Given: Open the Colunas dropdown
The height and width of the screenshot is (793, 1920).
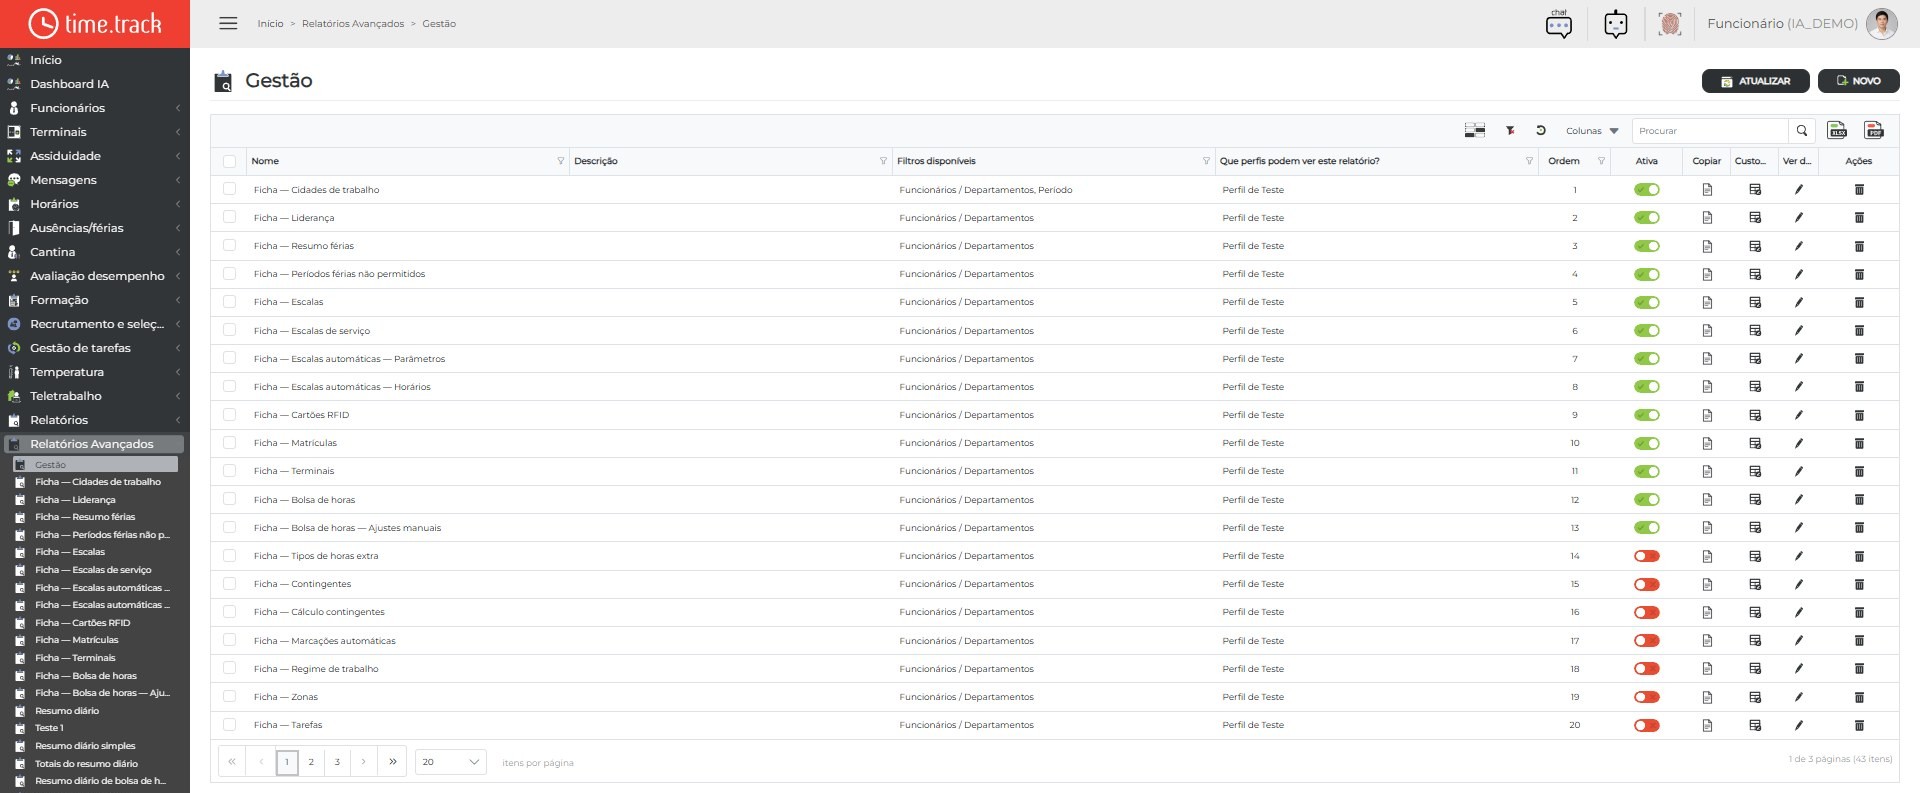Looking at the screenshot, I should pyautogui.click(x=1592, y=131).
